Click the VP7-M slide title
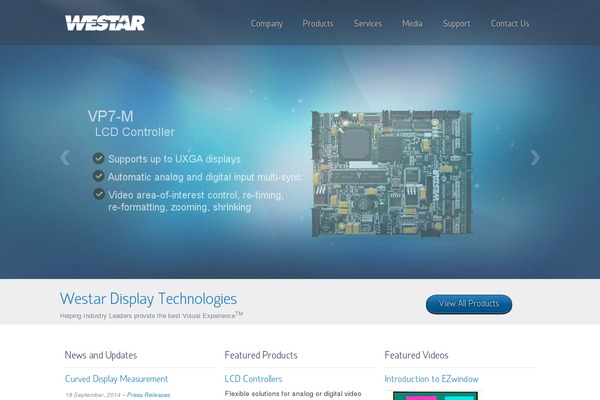This screenshot has width=600, height=400. 111,116
